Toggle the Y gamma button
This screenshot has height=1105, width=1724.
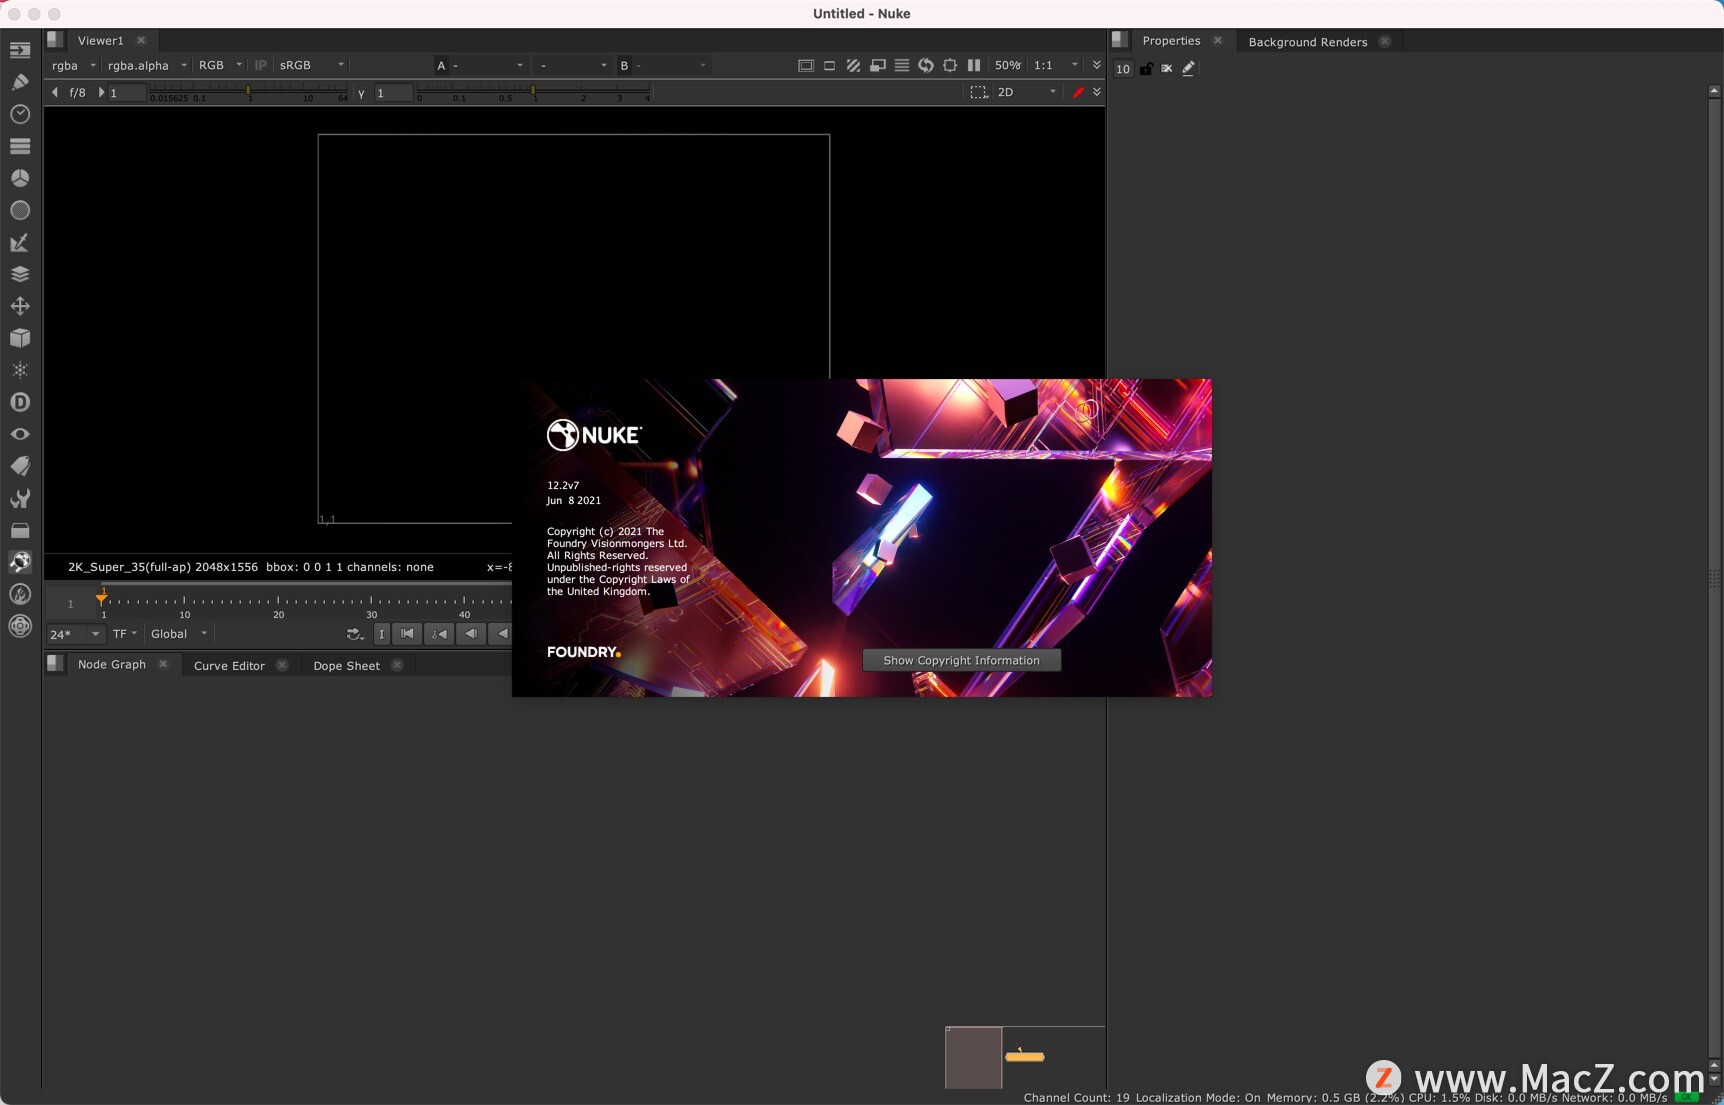(361, 93)
